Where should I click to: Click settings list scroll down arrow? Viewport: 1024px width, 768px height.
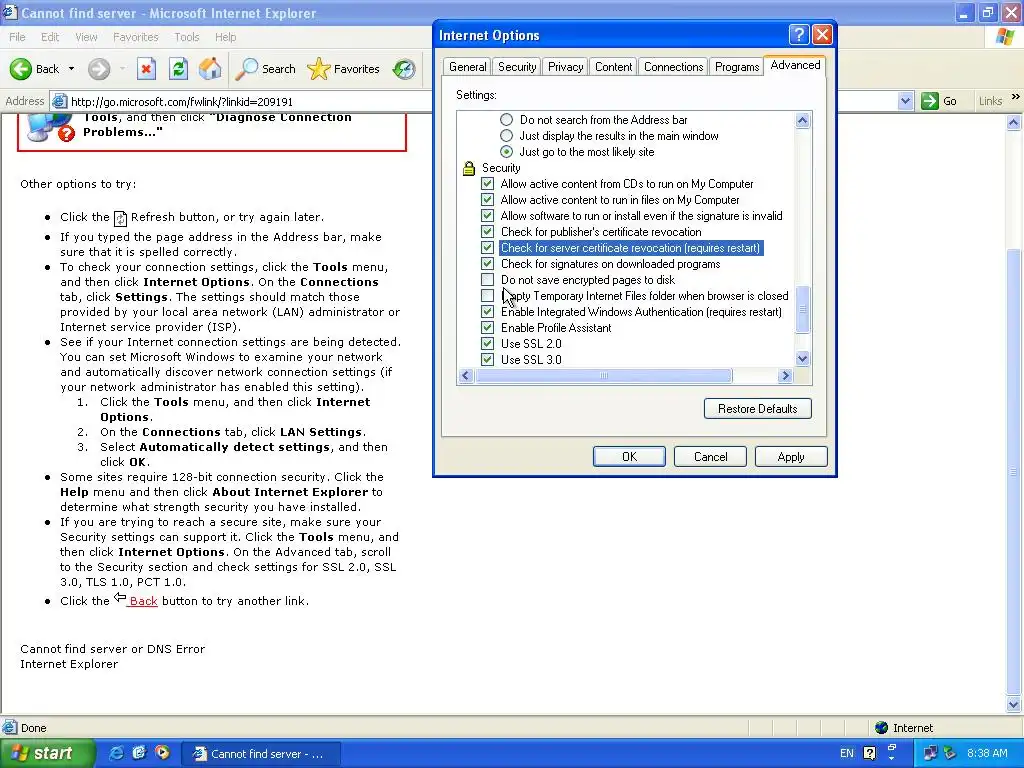[803, 358]
